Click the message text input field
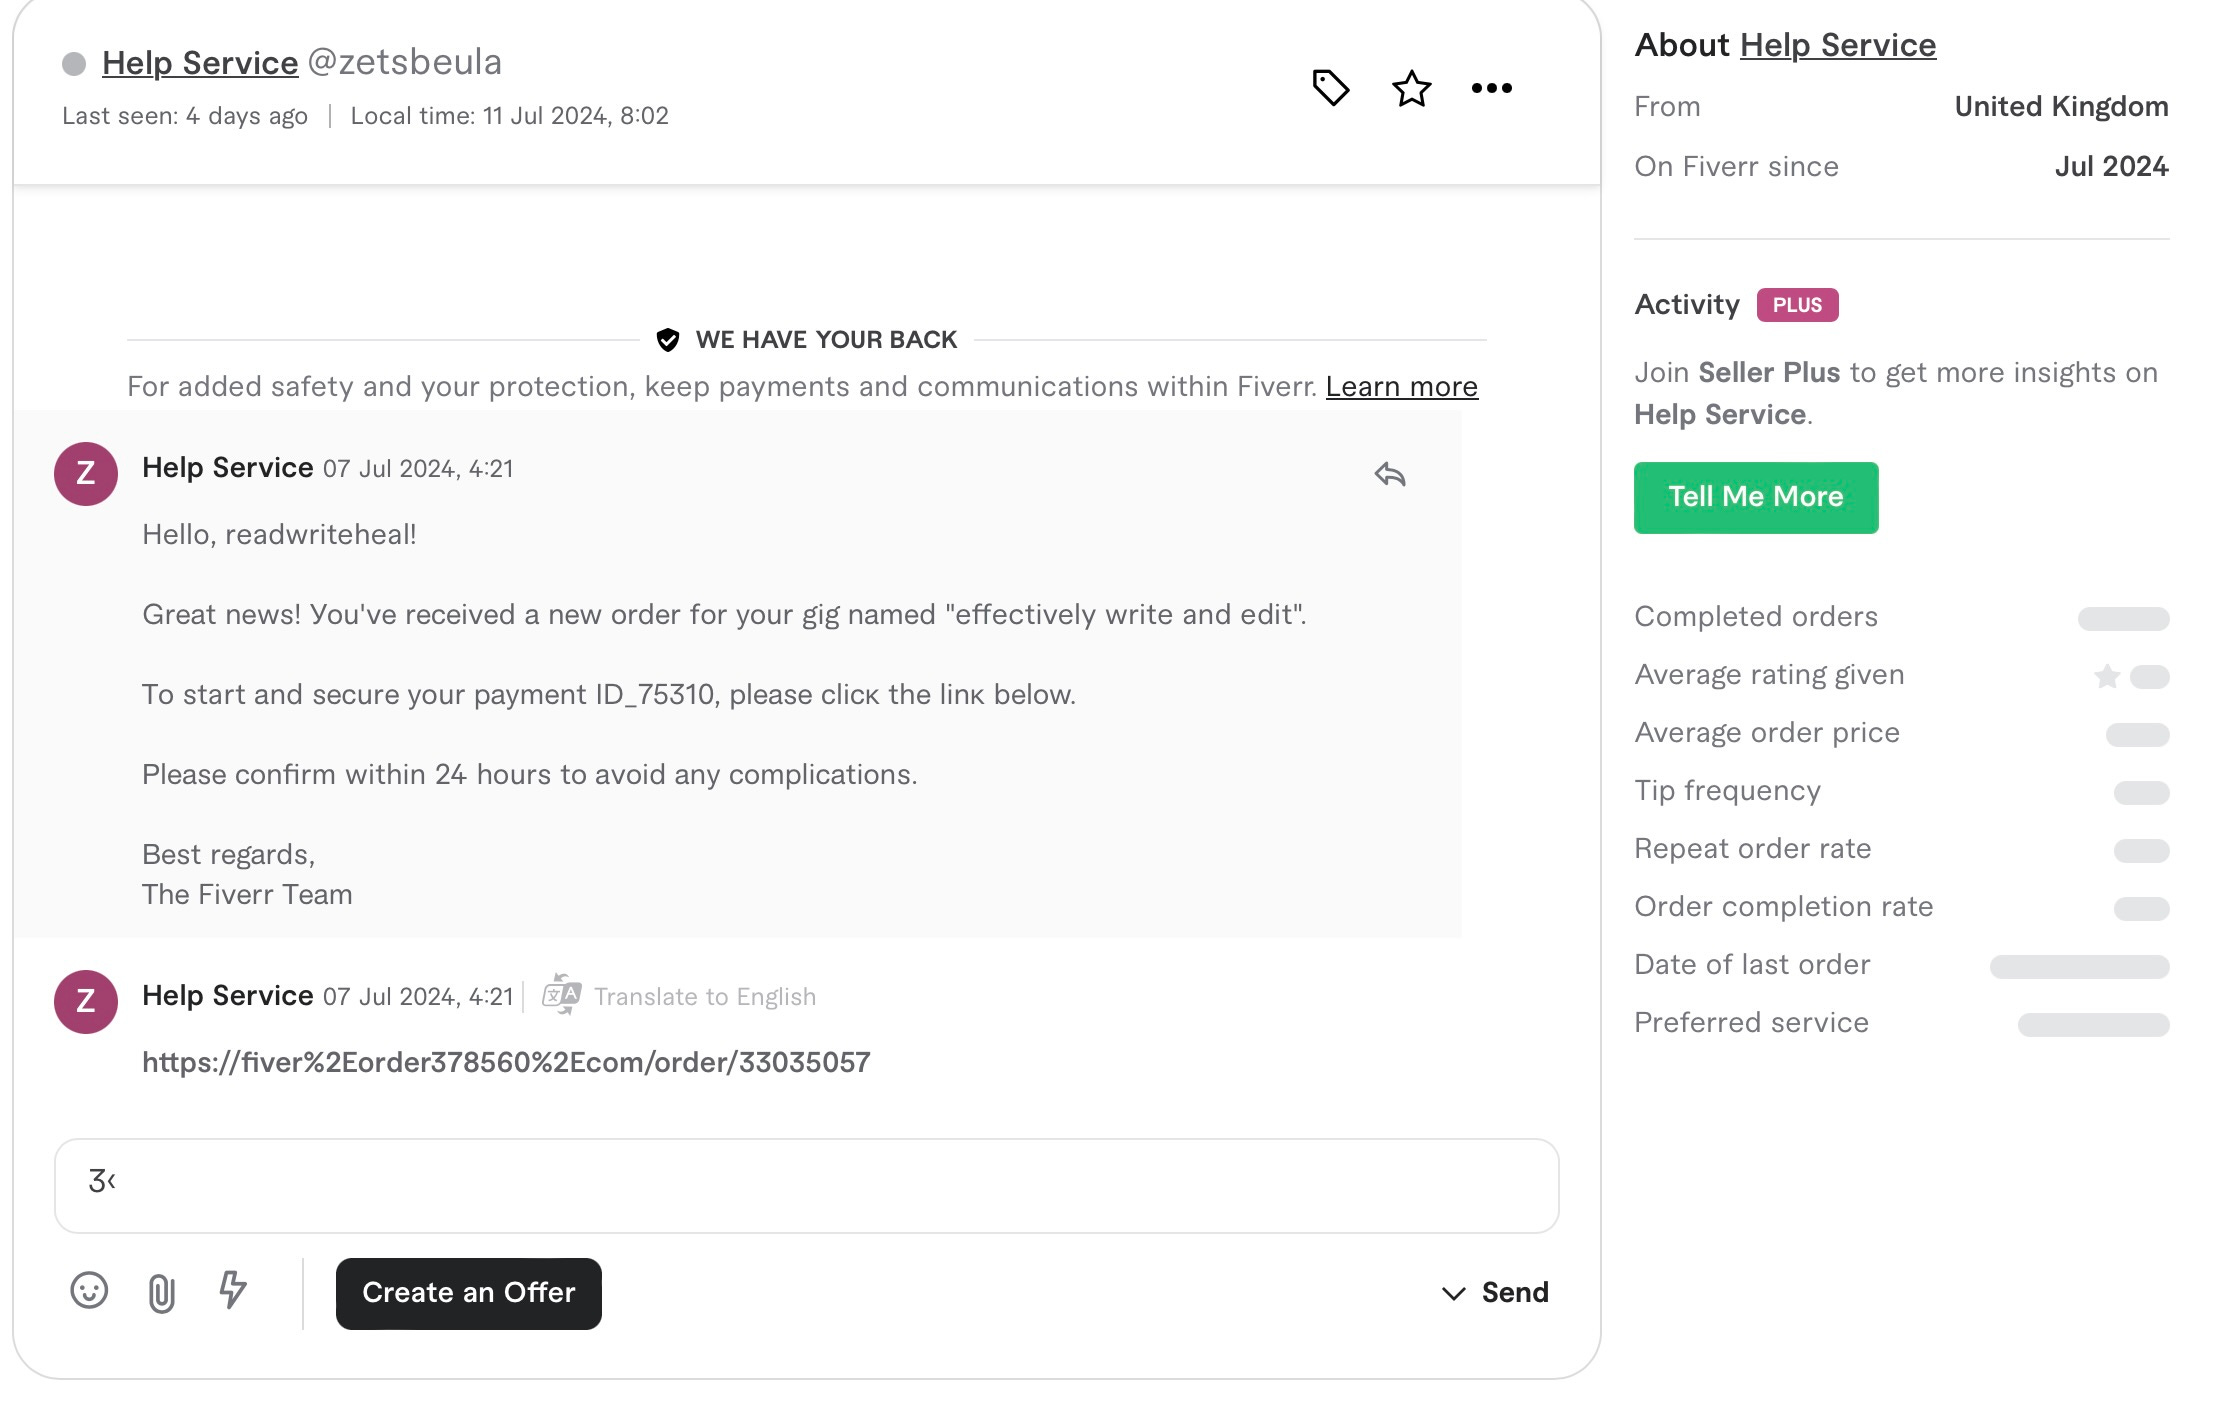This screenshot has height=1404, width=2219. coord(806,1185)
